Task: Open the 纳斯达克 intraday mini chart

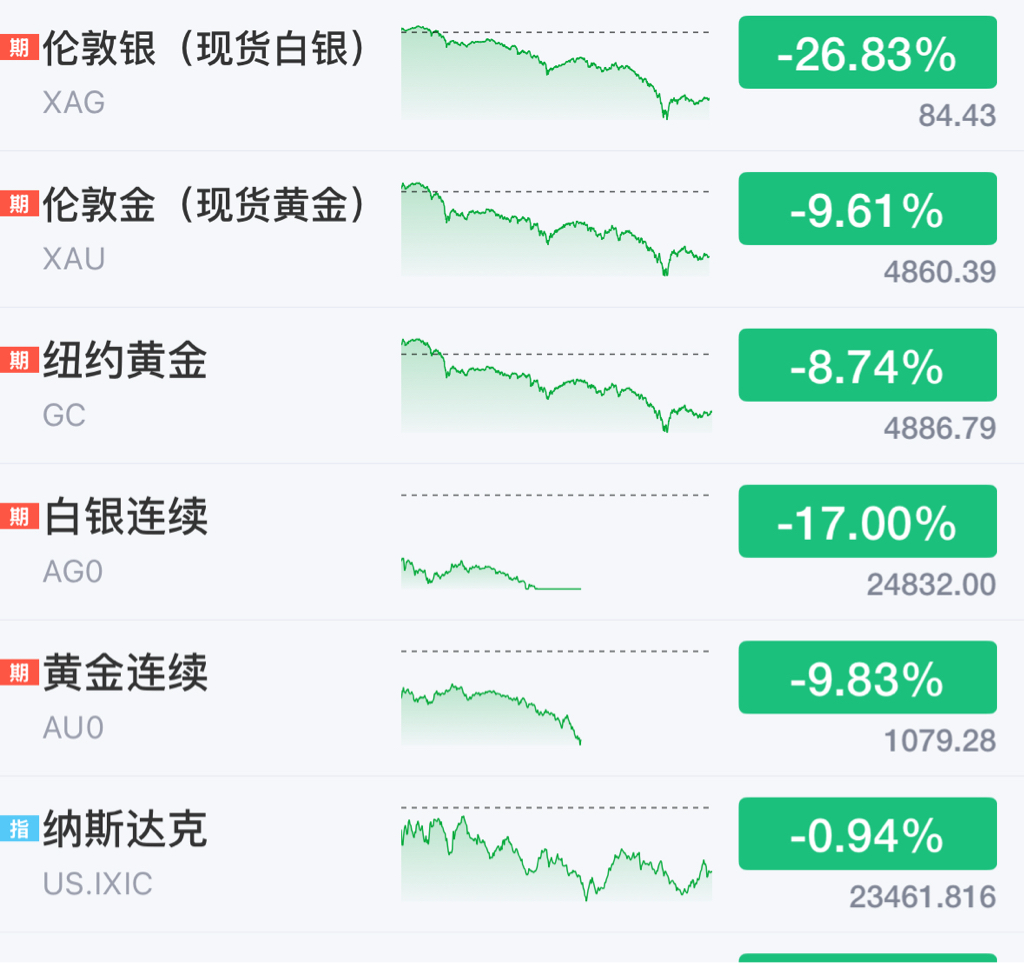Action: (556, 854)
